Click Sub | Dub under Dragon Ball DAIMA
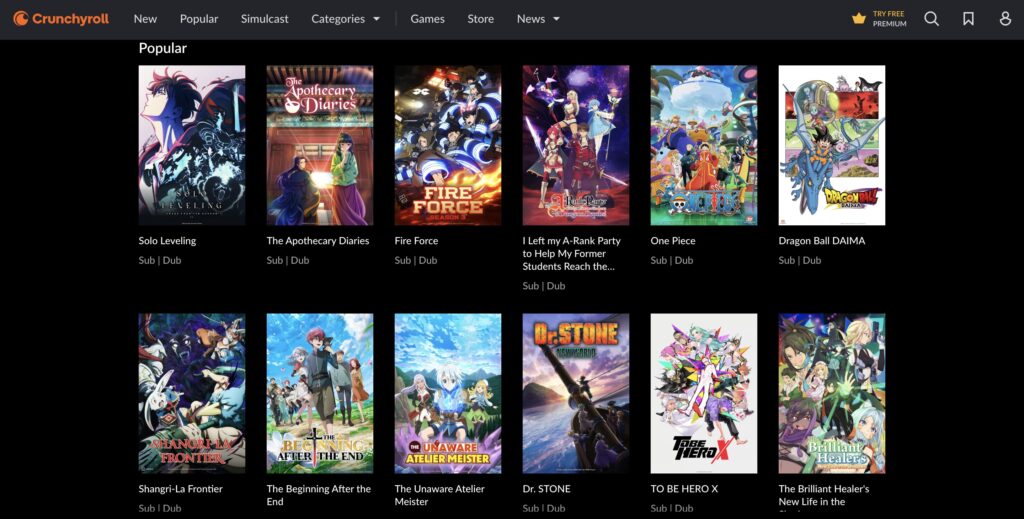The width and height of the screenshot is (1024, 519). (800, 260)
